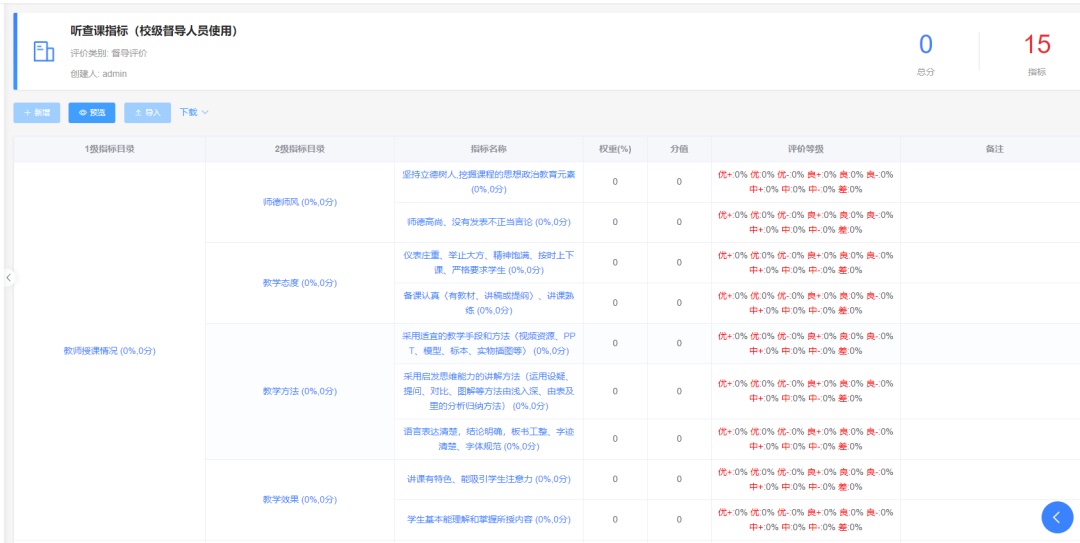Image resolution: width=1080 pixels, height=543 pixels.
Task: Click the red 15 indicator count
Action: [x=1037, y=45]
